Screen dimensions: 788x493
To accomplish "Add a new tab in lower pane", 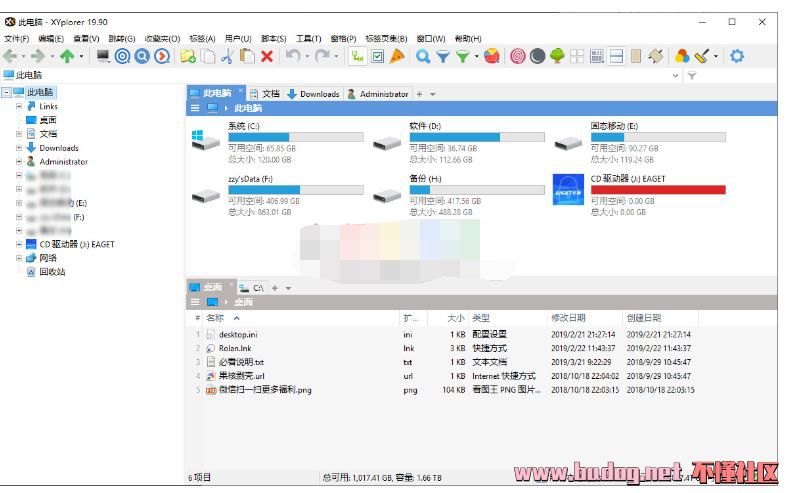I will [274, 288].
